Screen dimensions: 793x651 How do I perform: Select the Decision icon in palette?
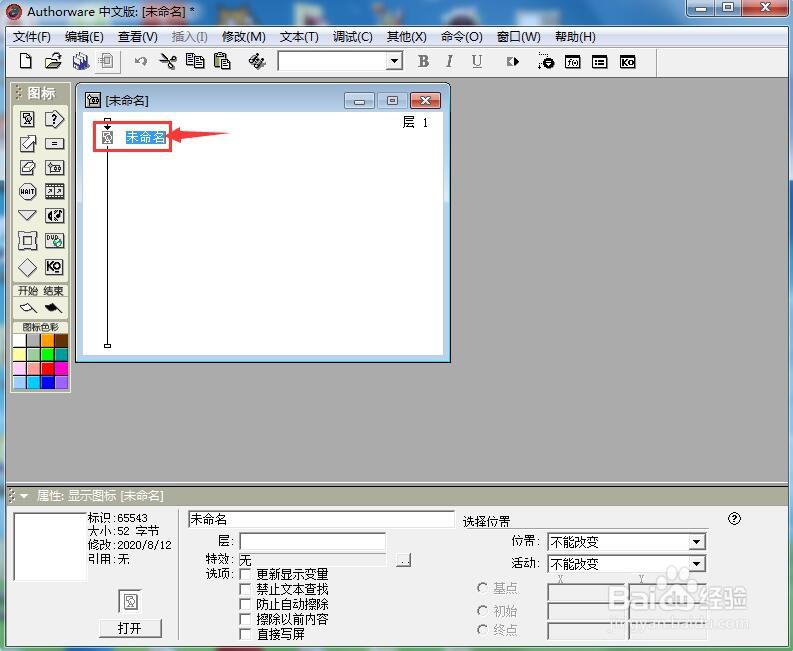(54, 119)
